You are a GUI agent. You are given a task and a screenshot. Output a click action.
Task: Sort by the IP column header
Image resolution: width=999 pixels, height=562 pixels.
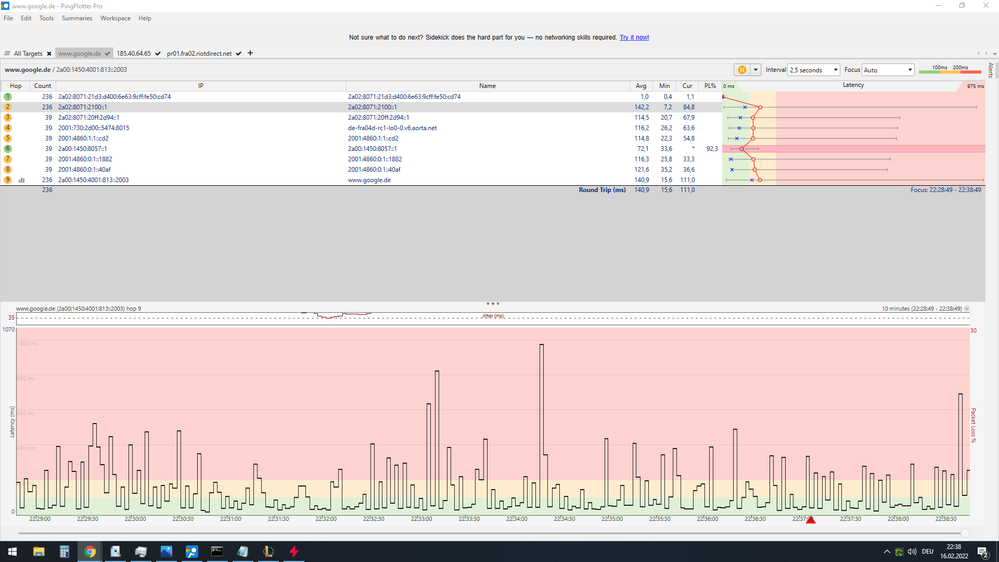[201, 86]
